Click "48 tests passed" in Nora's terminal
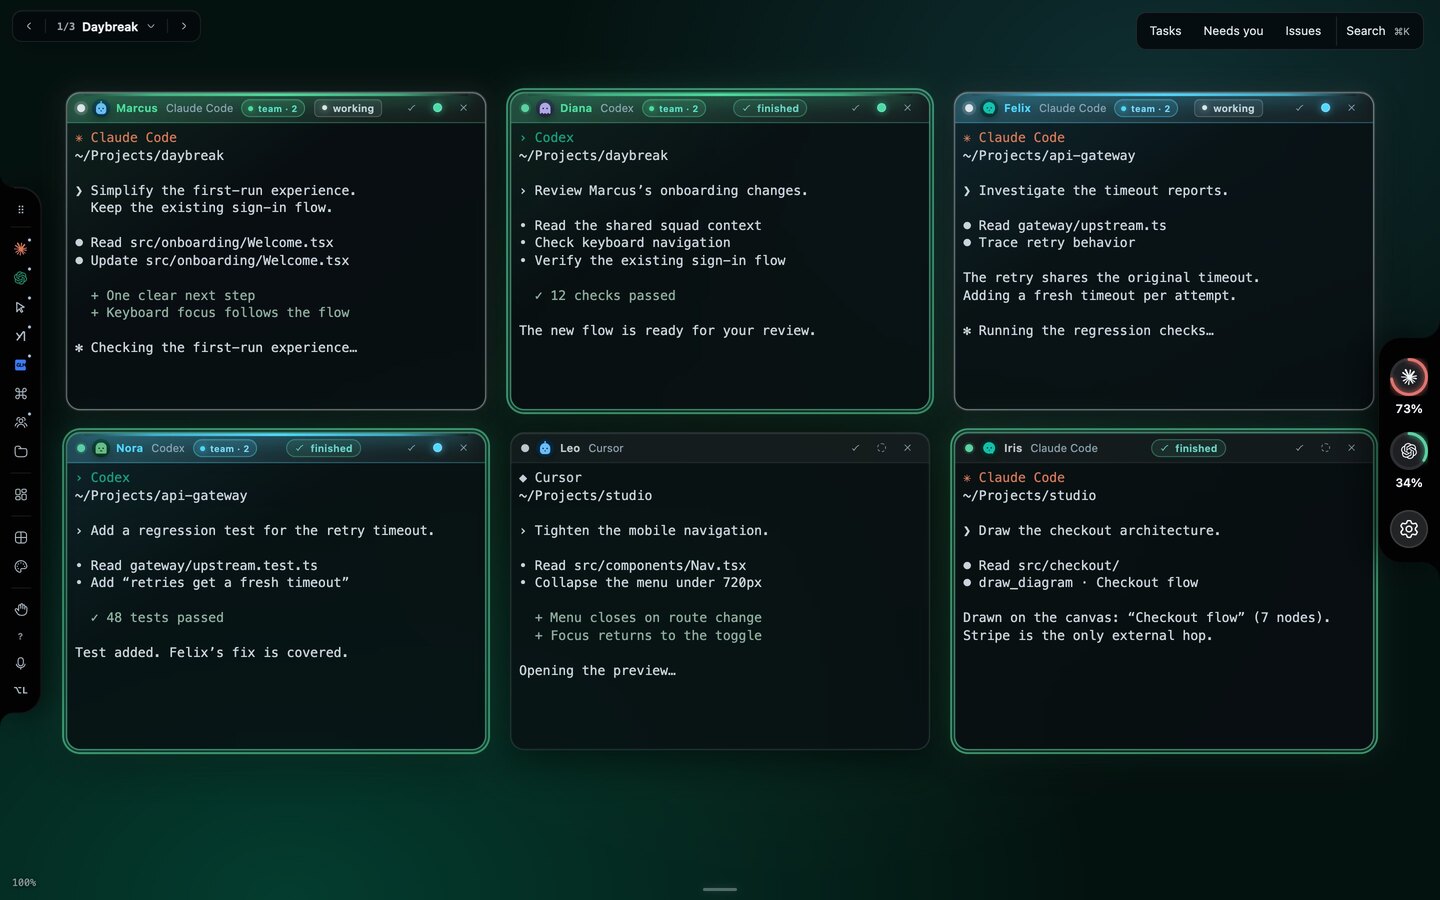Screen dimensions: 1440x900 coord(165,618)
